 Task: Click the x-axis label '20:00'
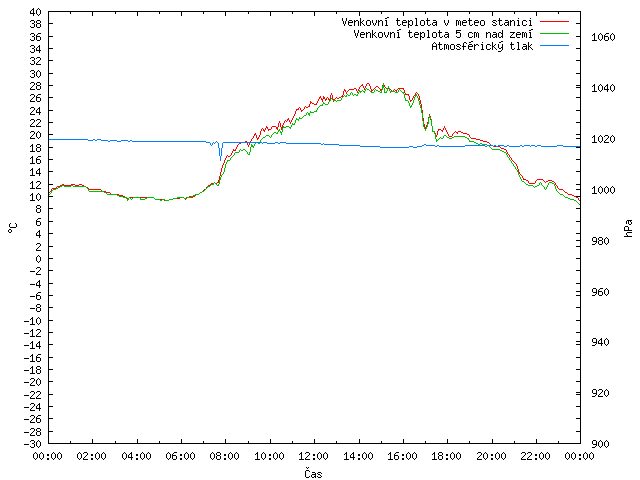point(491,456)
